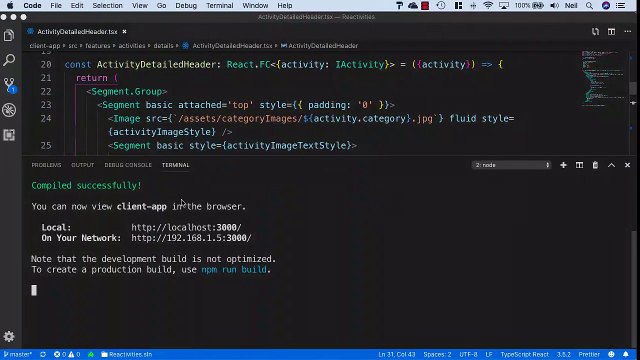640x360 pixels.
Task: Open http://localhost:3000/ link in terminal
Action: [186, 227]
